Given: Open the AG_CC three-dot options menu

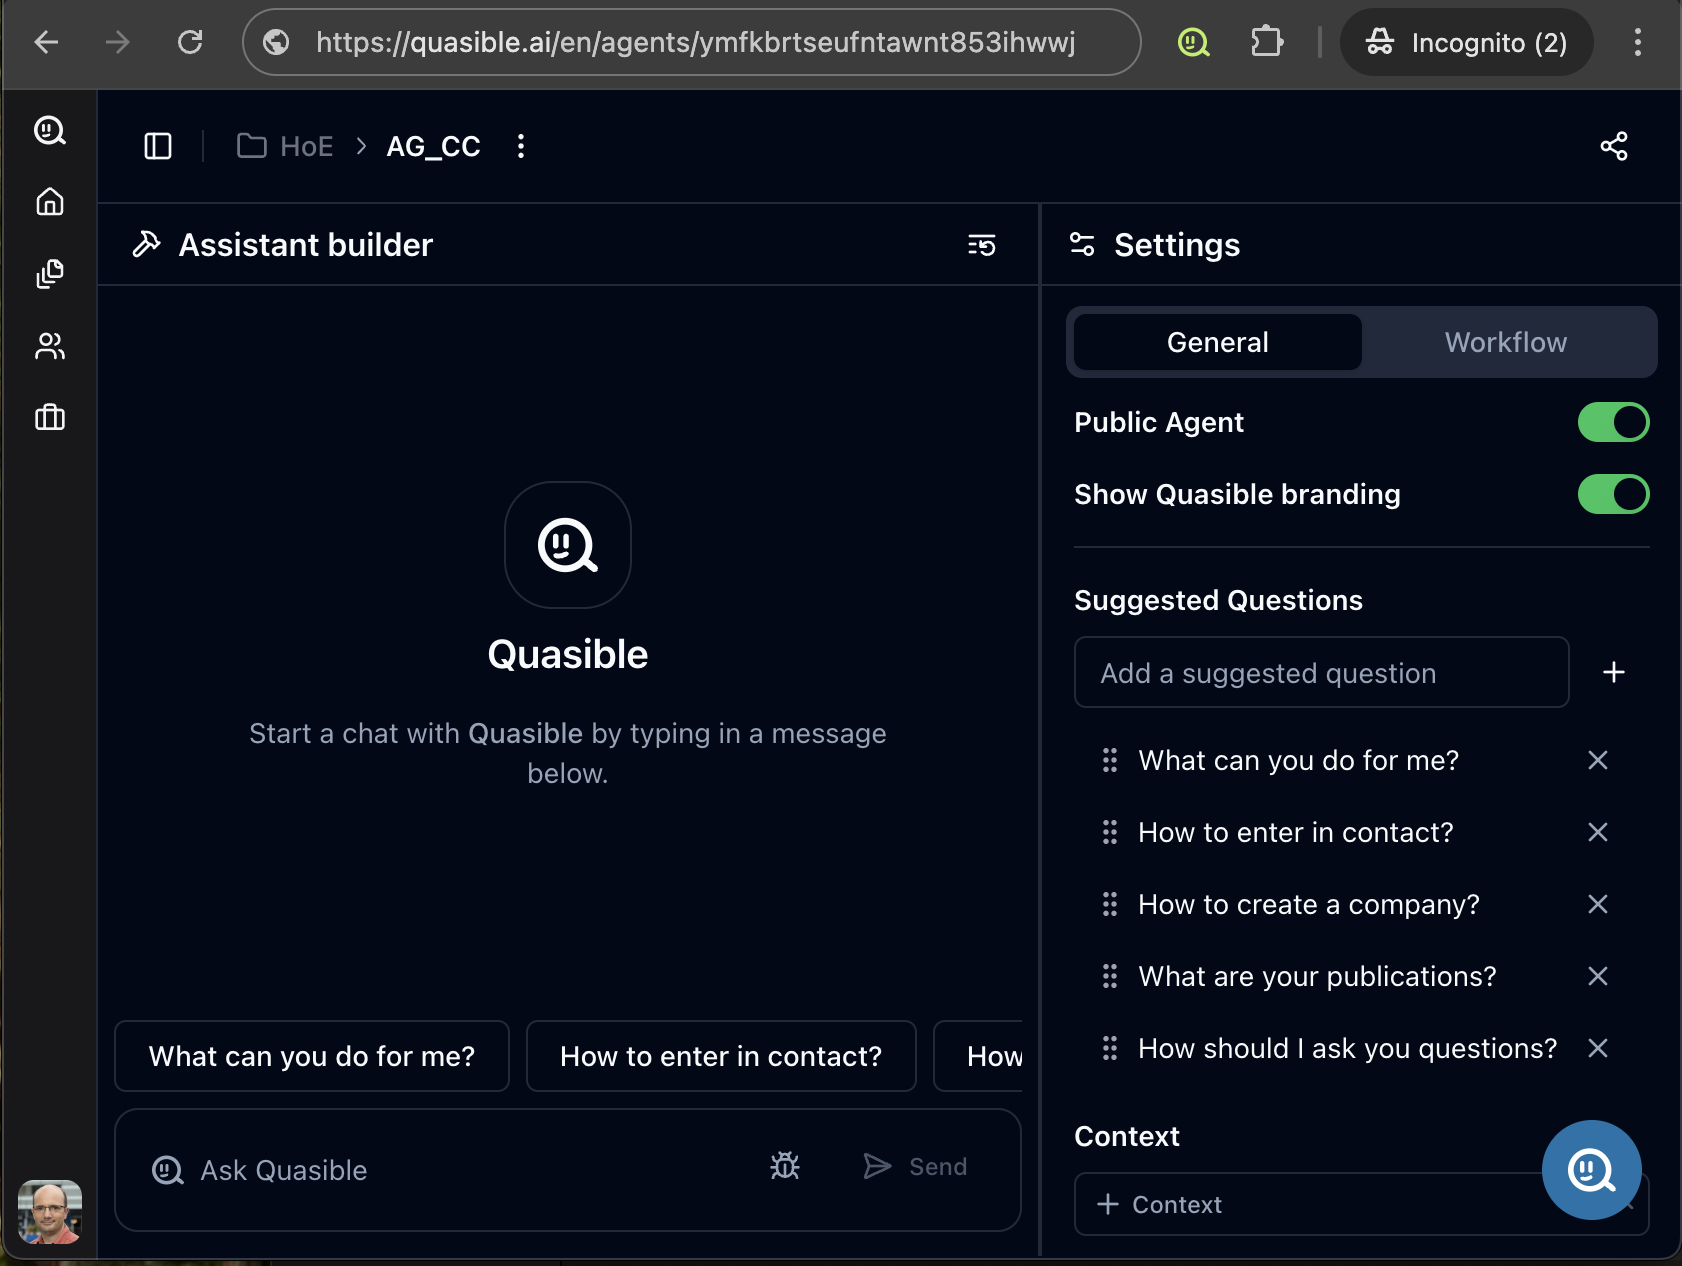Looking at the screenshot, I should 520,146.
